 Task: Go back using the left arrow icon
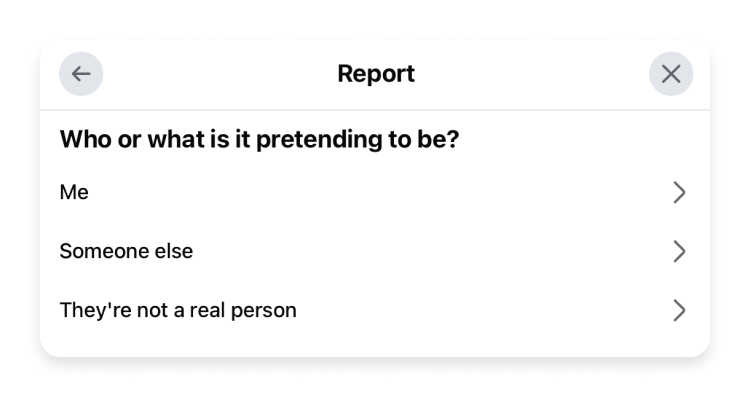pos(81,74)
